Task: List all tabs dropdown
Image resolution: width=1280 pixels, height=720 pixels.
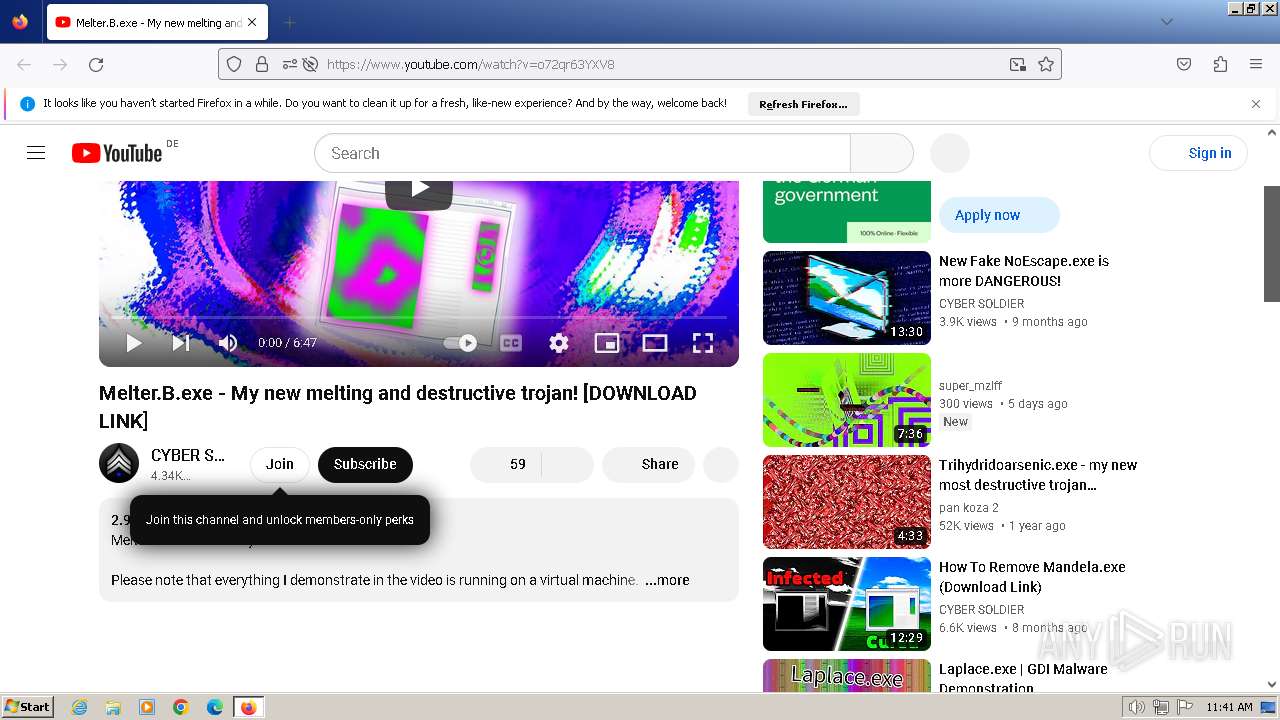Action: [1166, 22]
